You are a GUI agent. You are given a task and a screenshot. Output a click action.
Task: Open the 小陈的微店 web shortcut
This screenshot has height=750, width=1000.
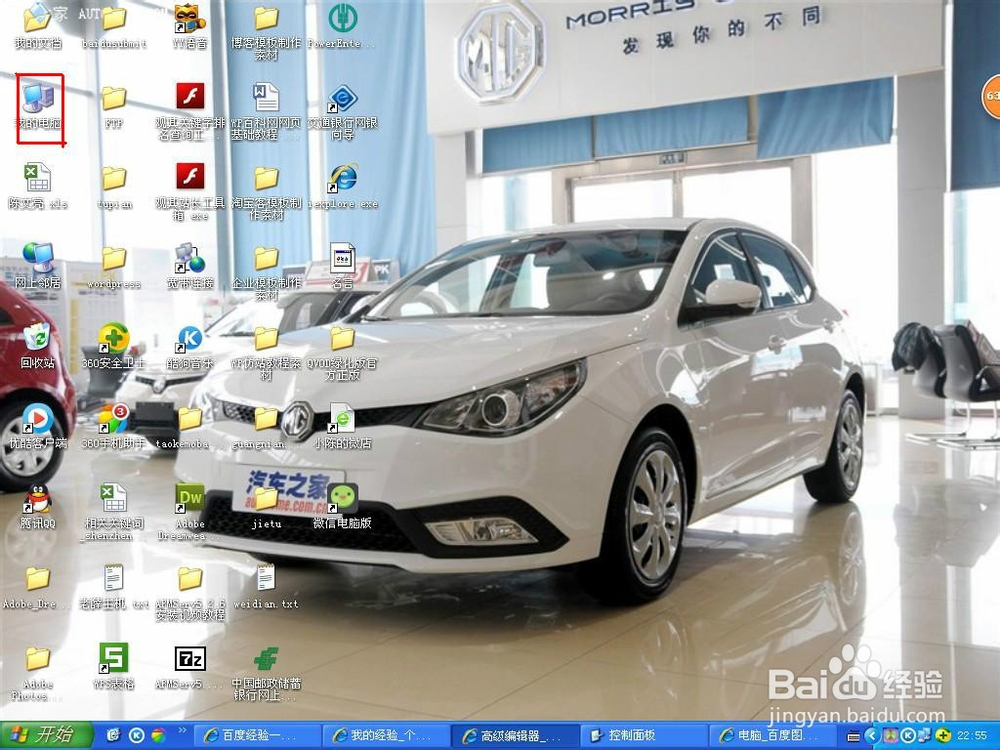(342, 418)
